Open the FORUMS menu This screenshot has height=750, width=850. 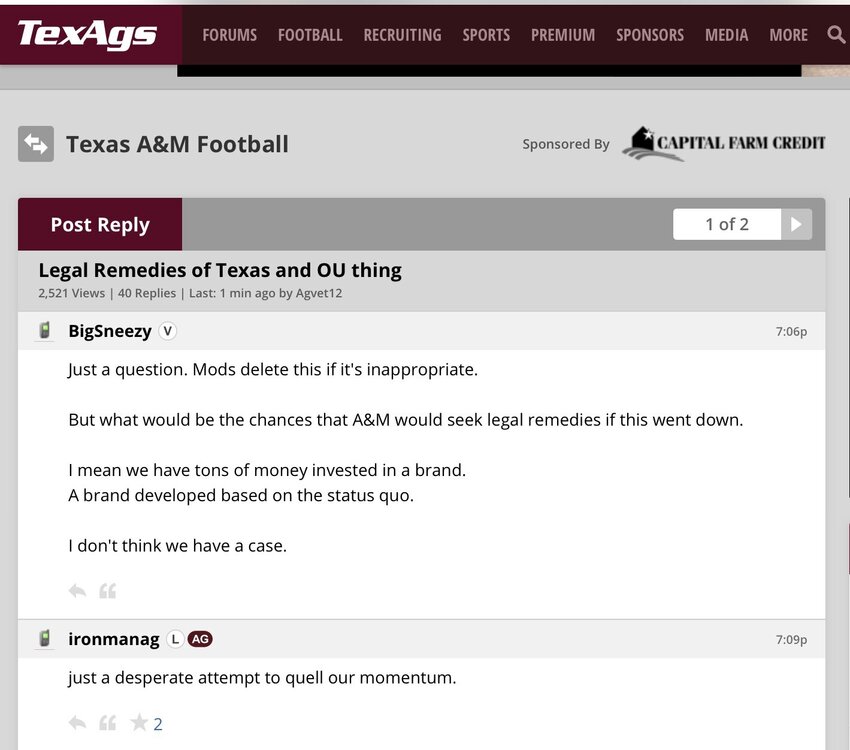click(229, 35)
